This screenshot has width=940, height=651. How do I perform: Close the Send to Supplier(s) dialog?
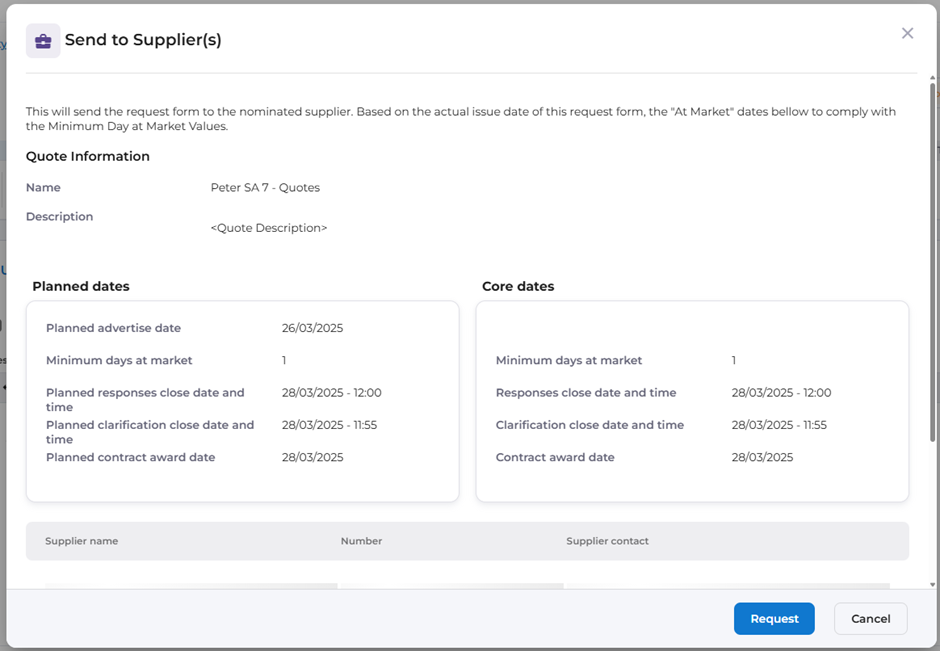[x=907, y=33]
